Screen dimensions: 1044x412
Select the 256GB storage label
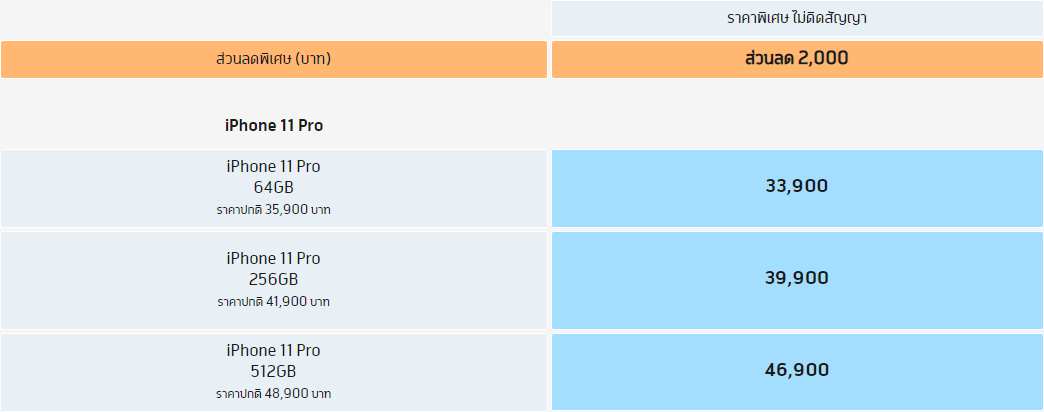[x=273, y=279]
